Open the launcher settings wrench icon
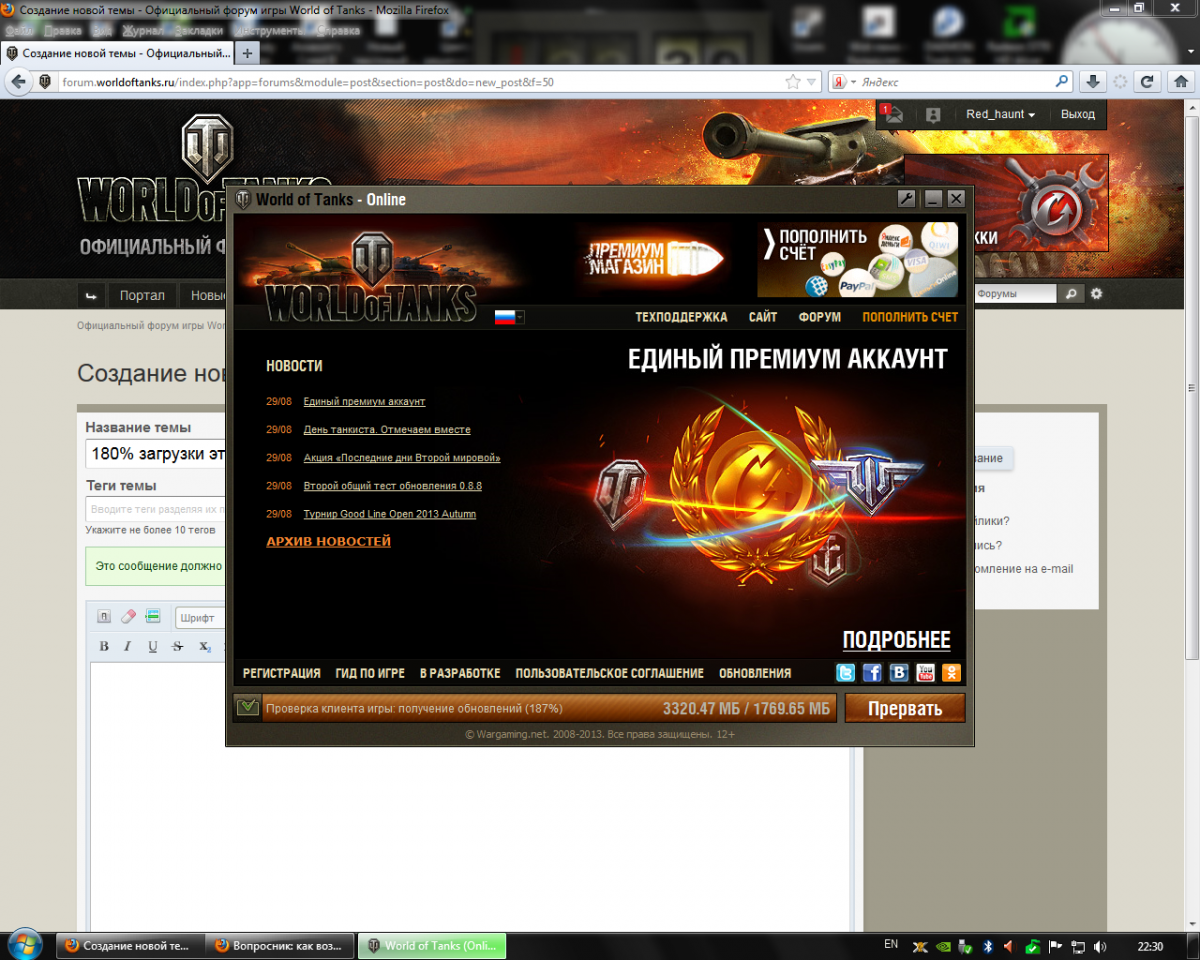 pos(906,199)
